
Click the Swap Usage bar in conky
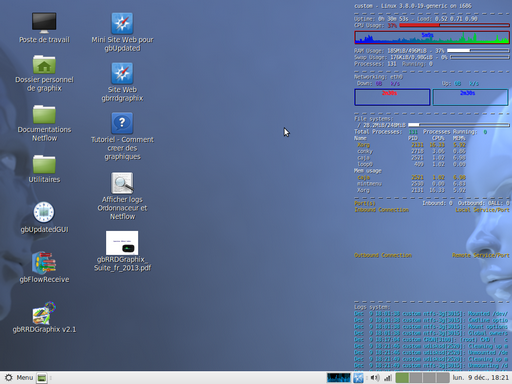[x=480, y=57]
